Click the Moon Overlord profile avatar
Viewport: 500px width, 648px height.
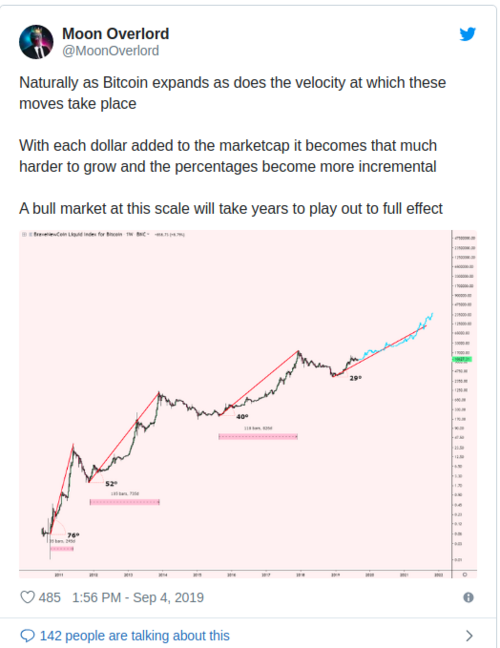[36, 42]
